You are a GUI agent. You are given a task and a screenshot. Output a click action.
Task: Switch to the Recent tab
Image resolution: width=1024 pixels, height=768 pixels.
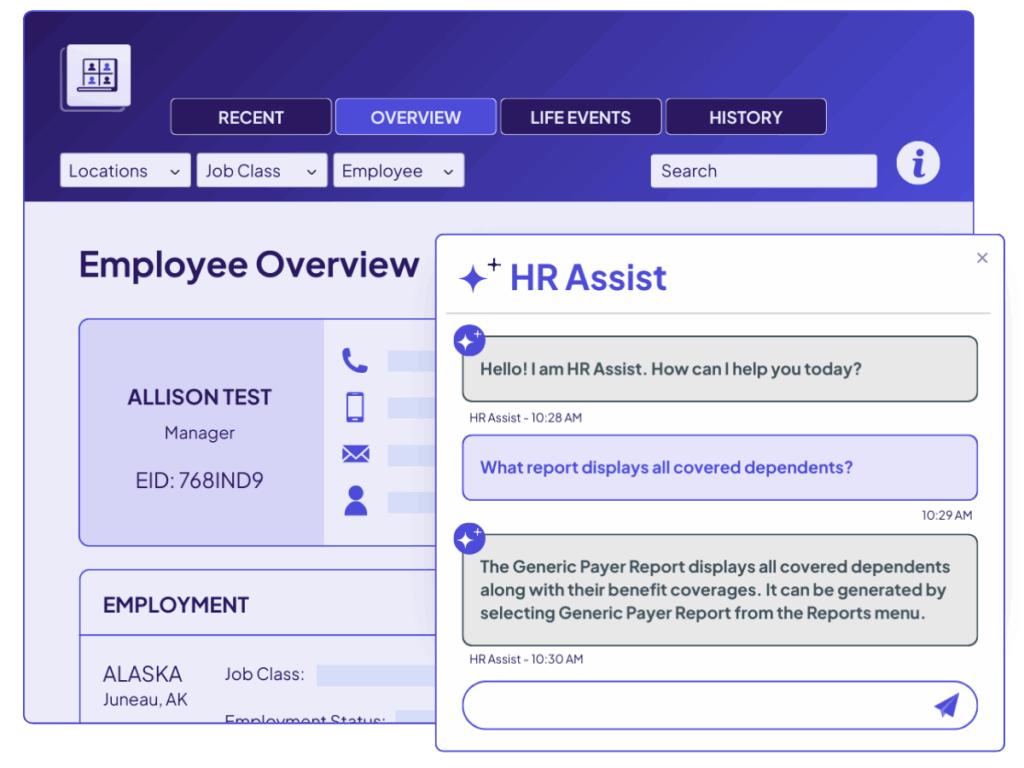point(251,117)
